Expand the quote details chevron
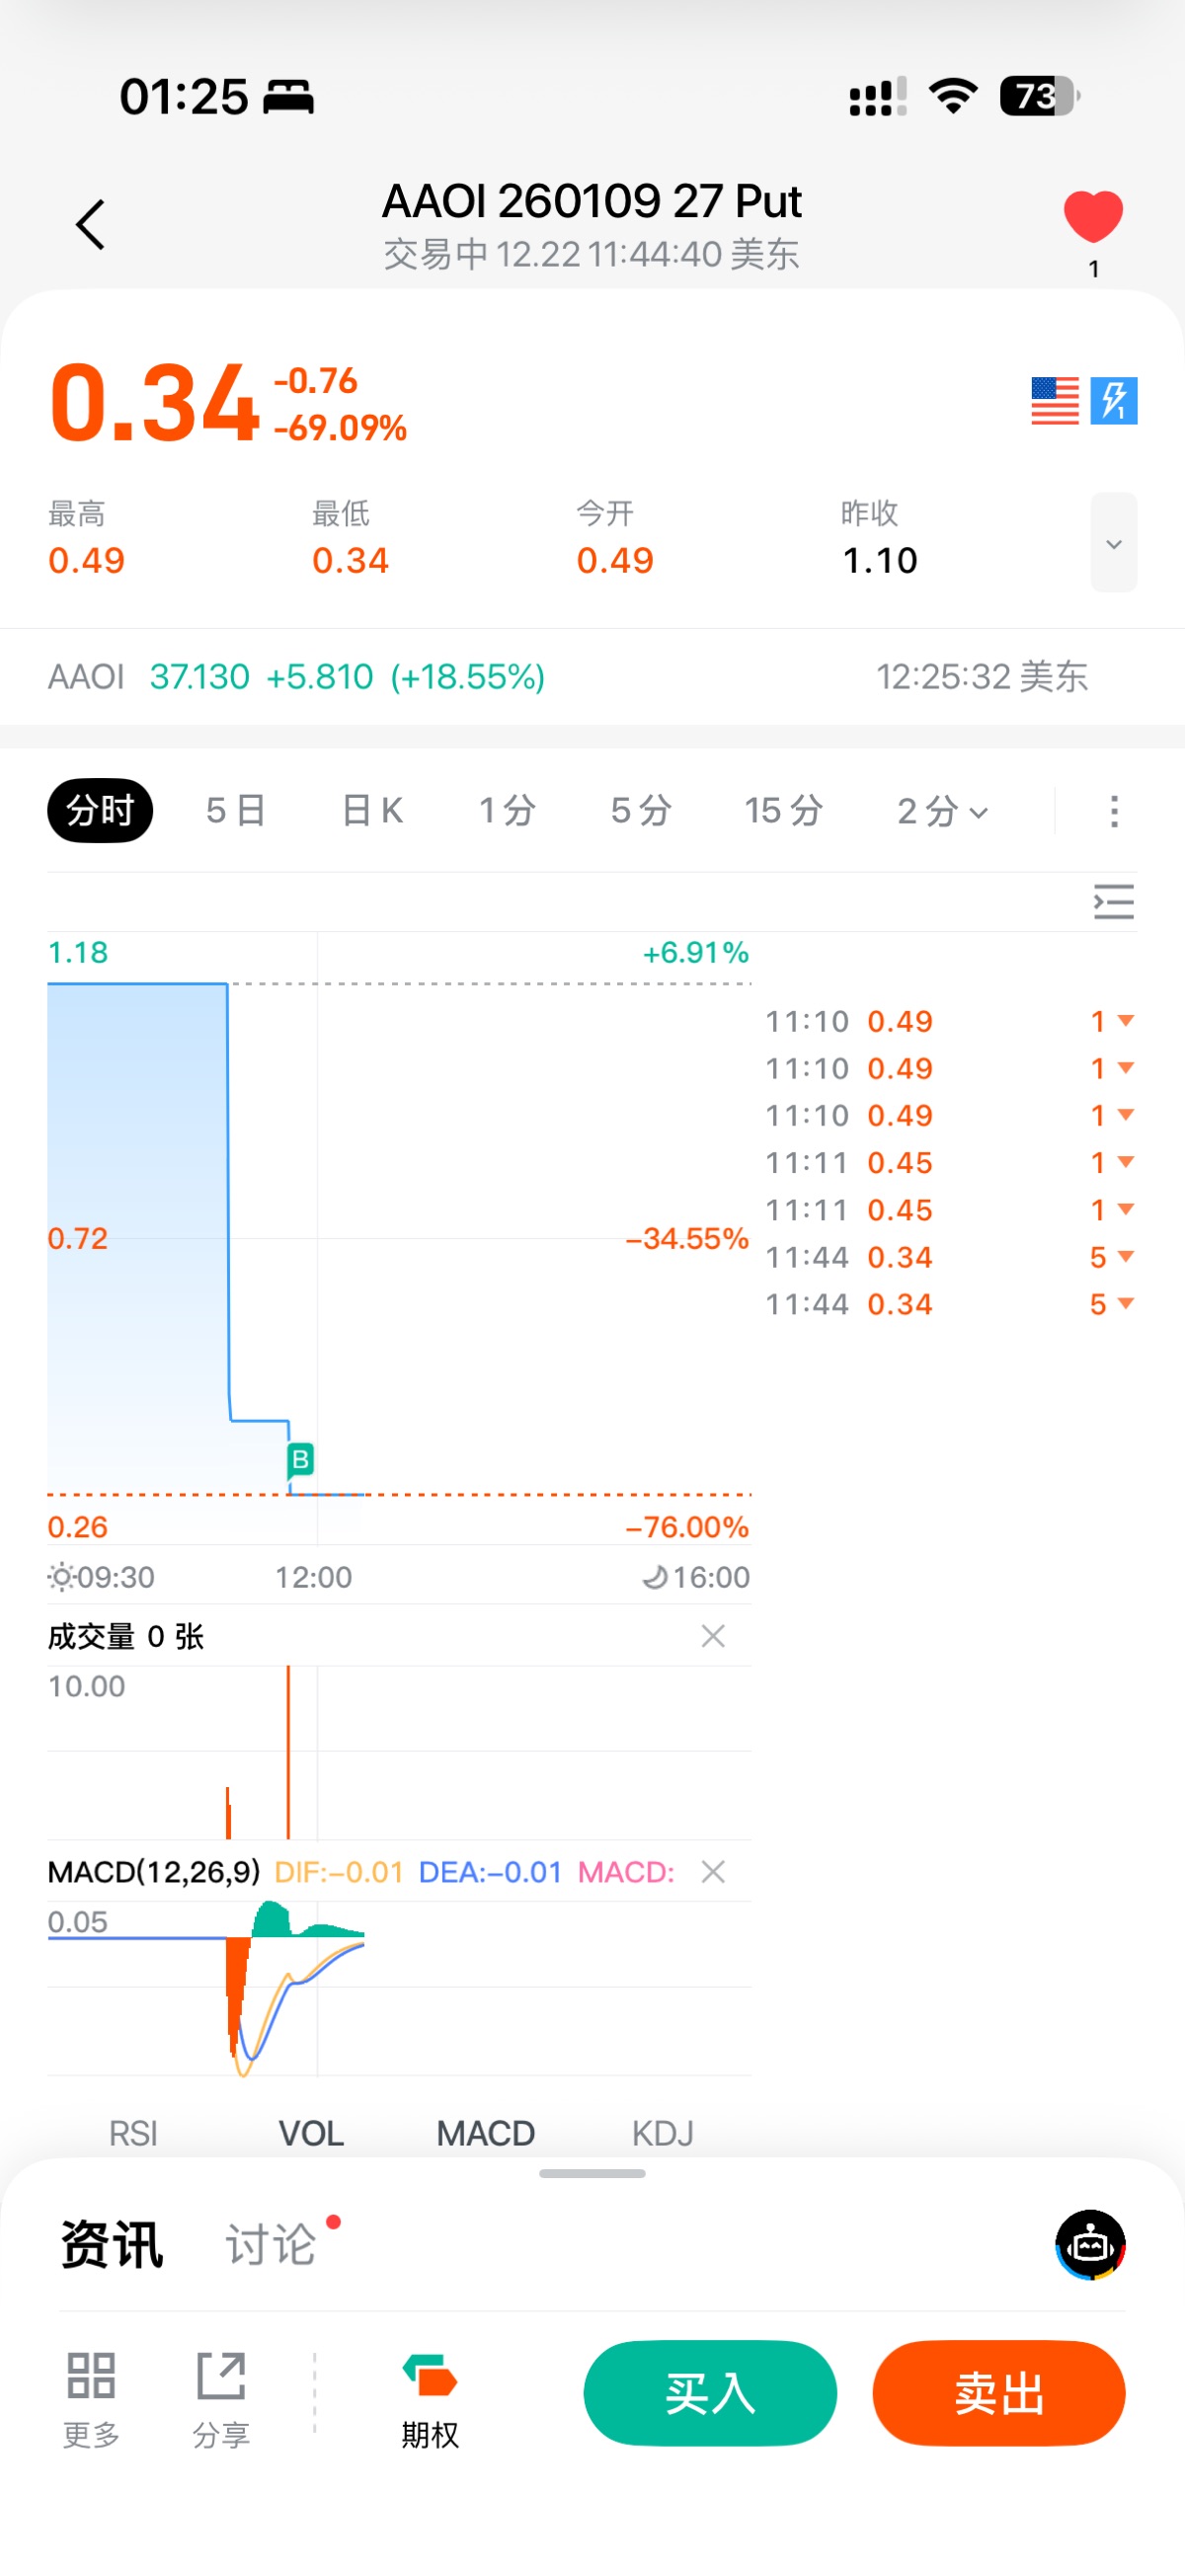1185x2576 pixels. coord(1113,543)
